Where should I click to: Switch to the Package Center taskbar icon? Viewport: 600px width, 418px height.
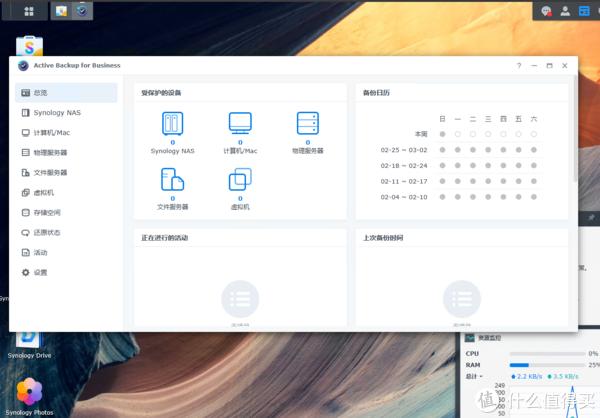click(61, 11)
